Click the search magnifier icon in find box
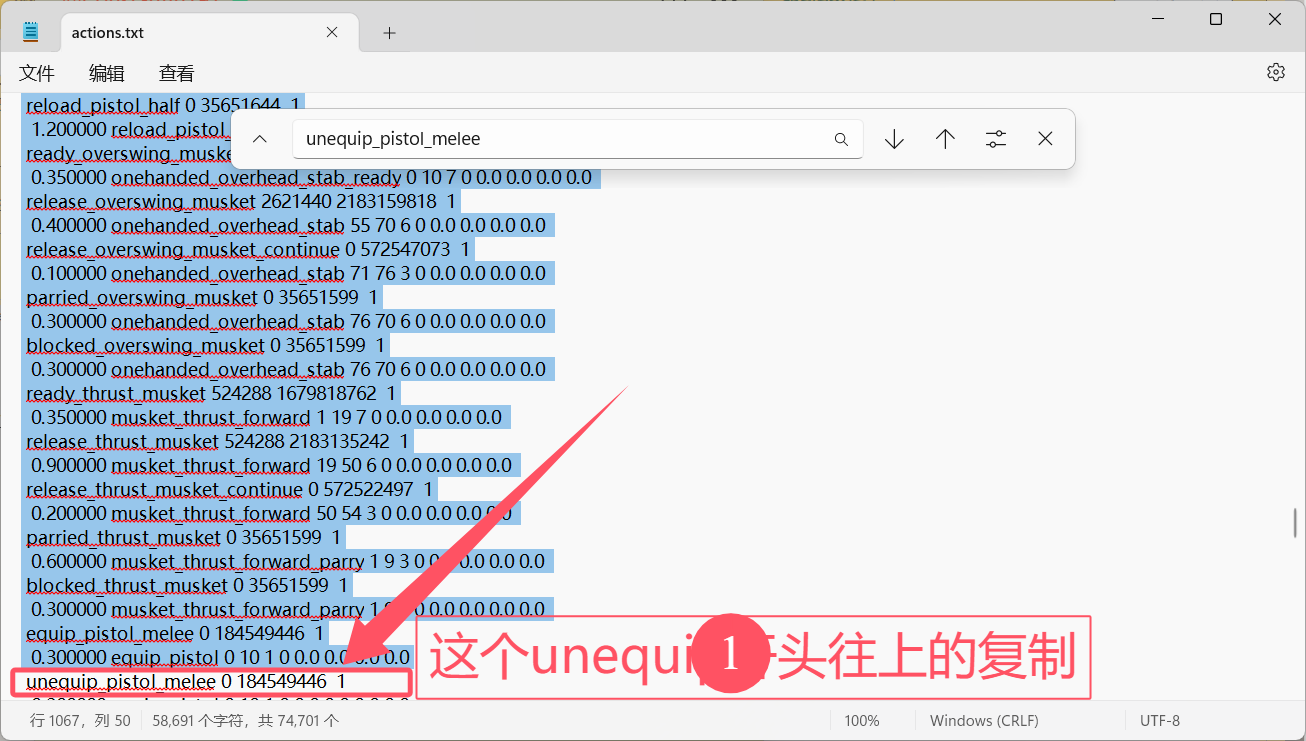The height and width of the screenshot is (741, 1306). point(841,140)
